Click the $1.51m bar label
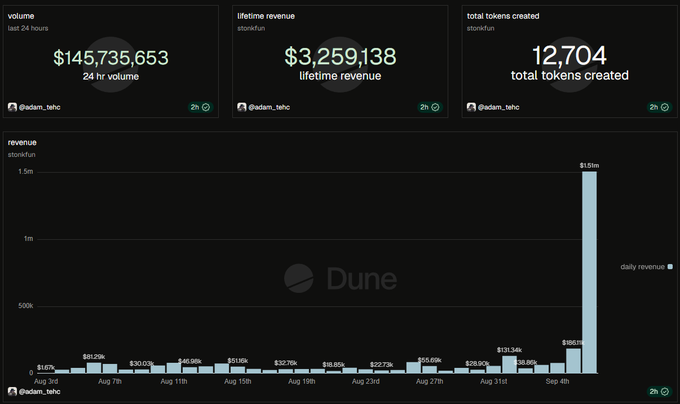The image size is (680, 404). click(589, 166)
